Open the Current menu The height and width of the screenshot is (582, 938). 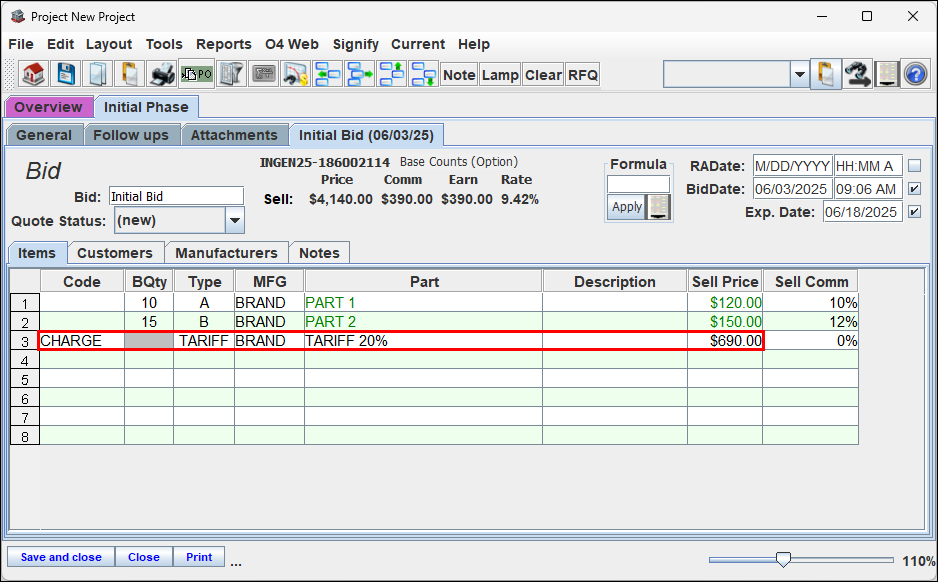tap(418, 44)
